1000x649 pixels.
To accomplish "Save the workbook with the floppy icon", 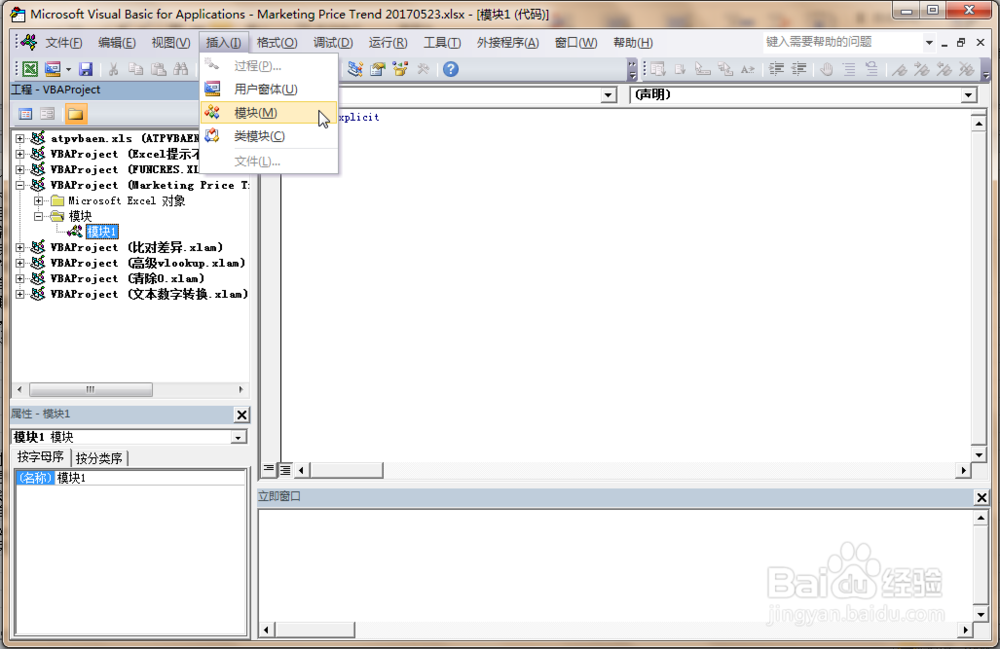I will point(85,69).
